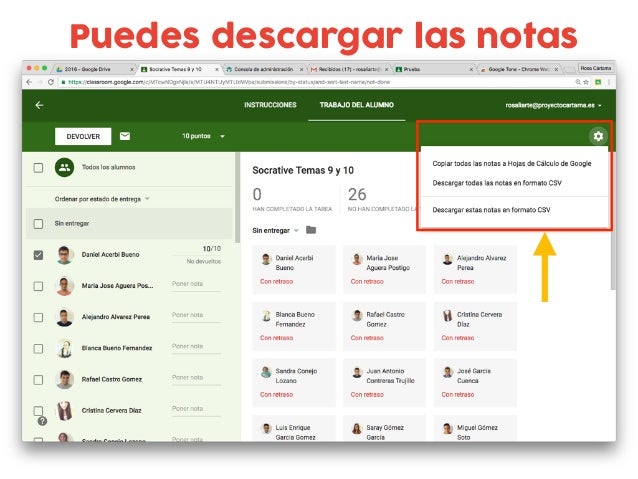Click Daniel Acerbi Bueno's avatar in the list
The width and height of the screenshot is (638, 479).
click(x=64, y=255)
